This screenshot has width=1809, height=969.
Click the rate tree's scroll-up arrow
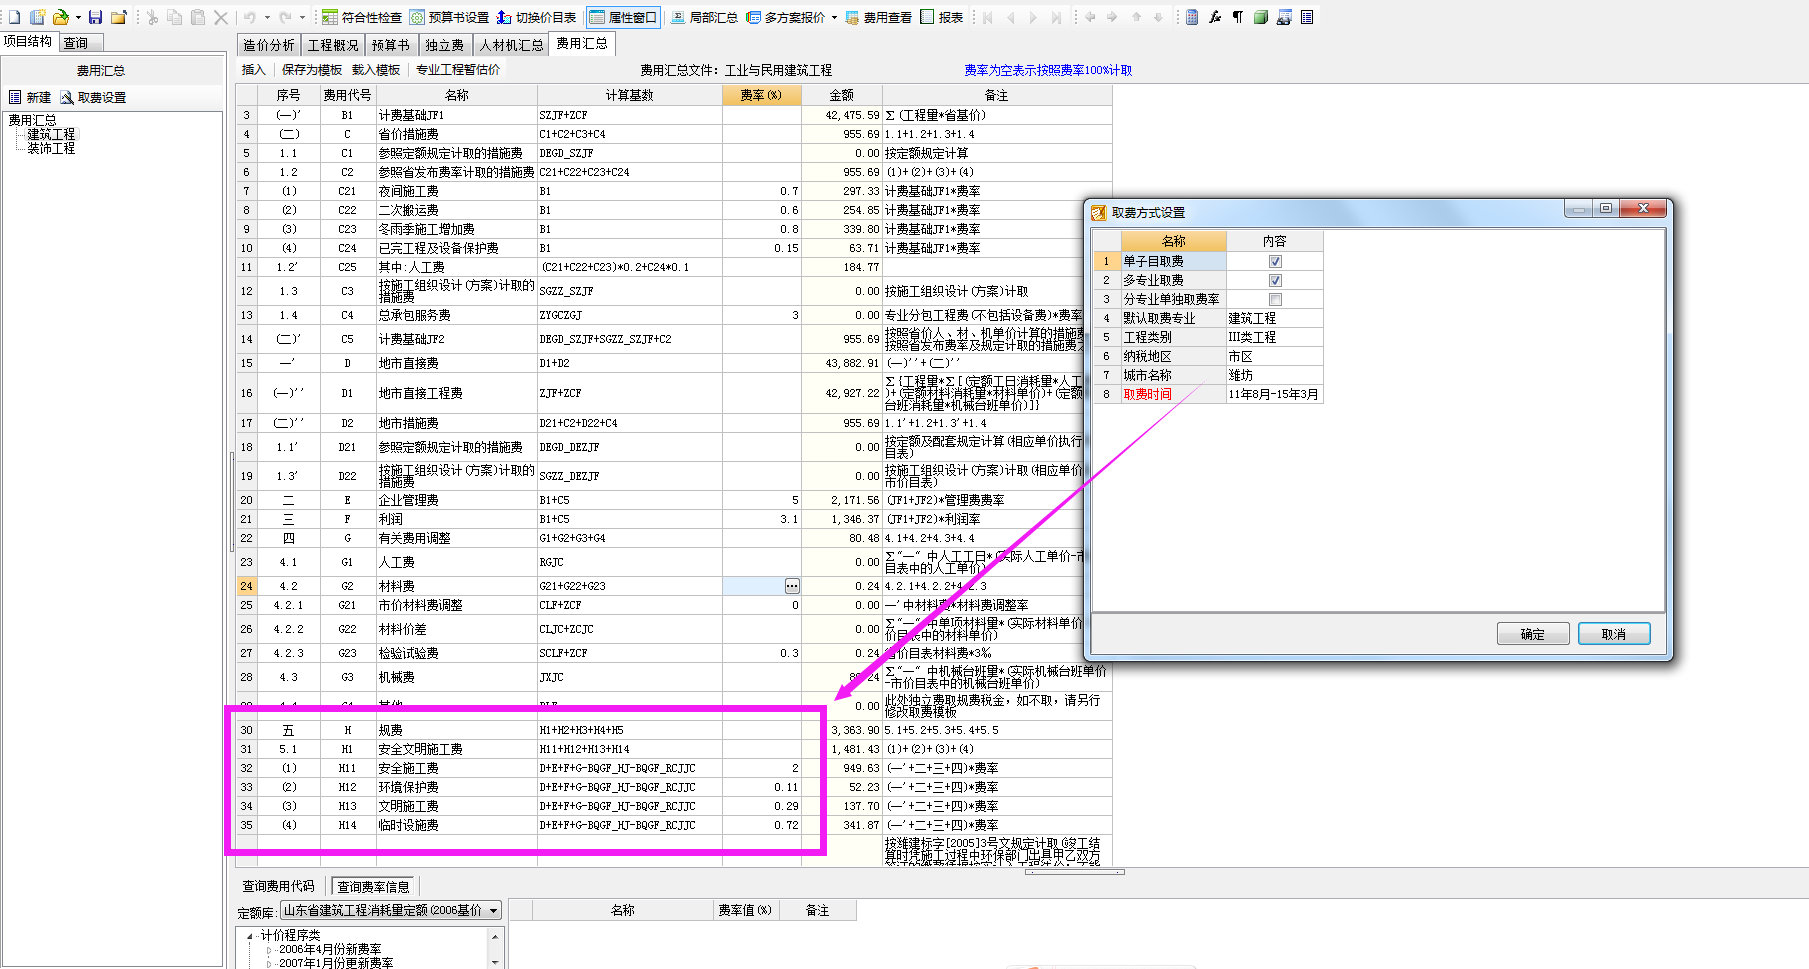[x=494, y=937]
